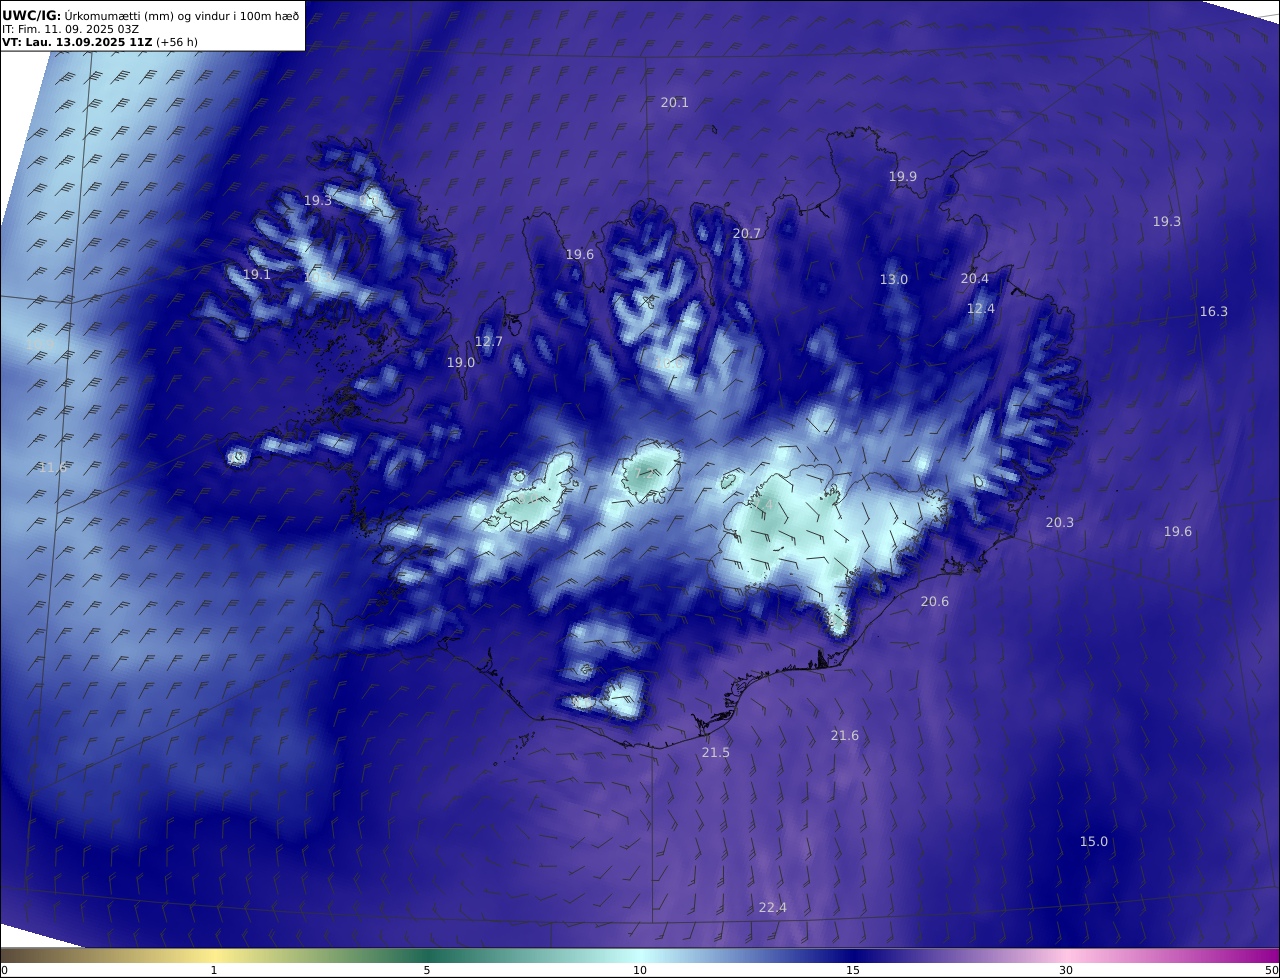Screen dimensions: 1280x978
Task: Click the (+56 h) forecast offset text
Action: (x=178, y=42)
